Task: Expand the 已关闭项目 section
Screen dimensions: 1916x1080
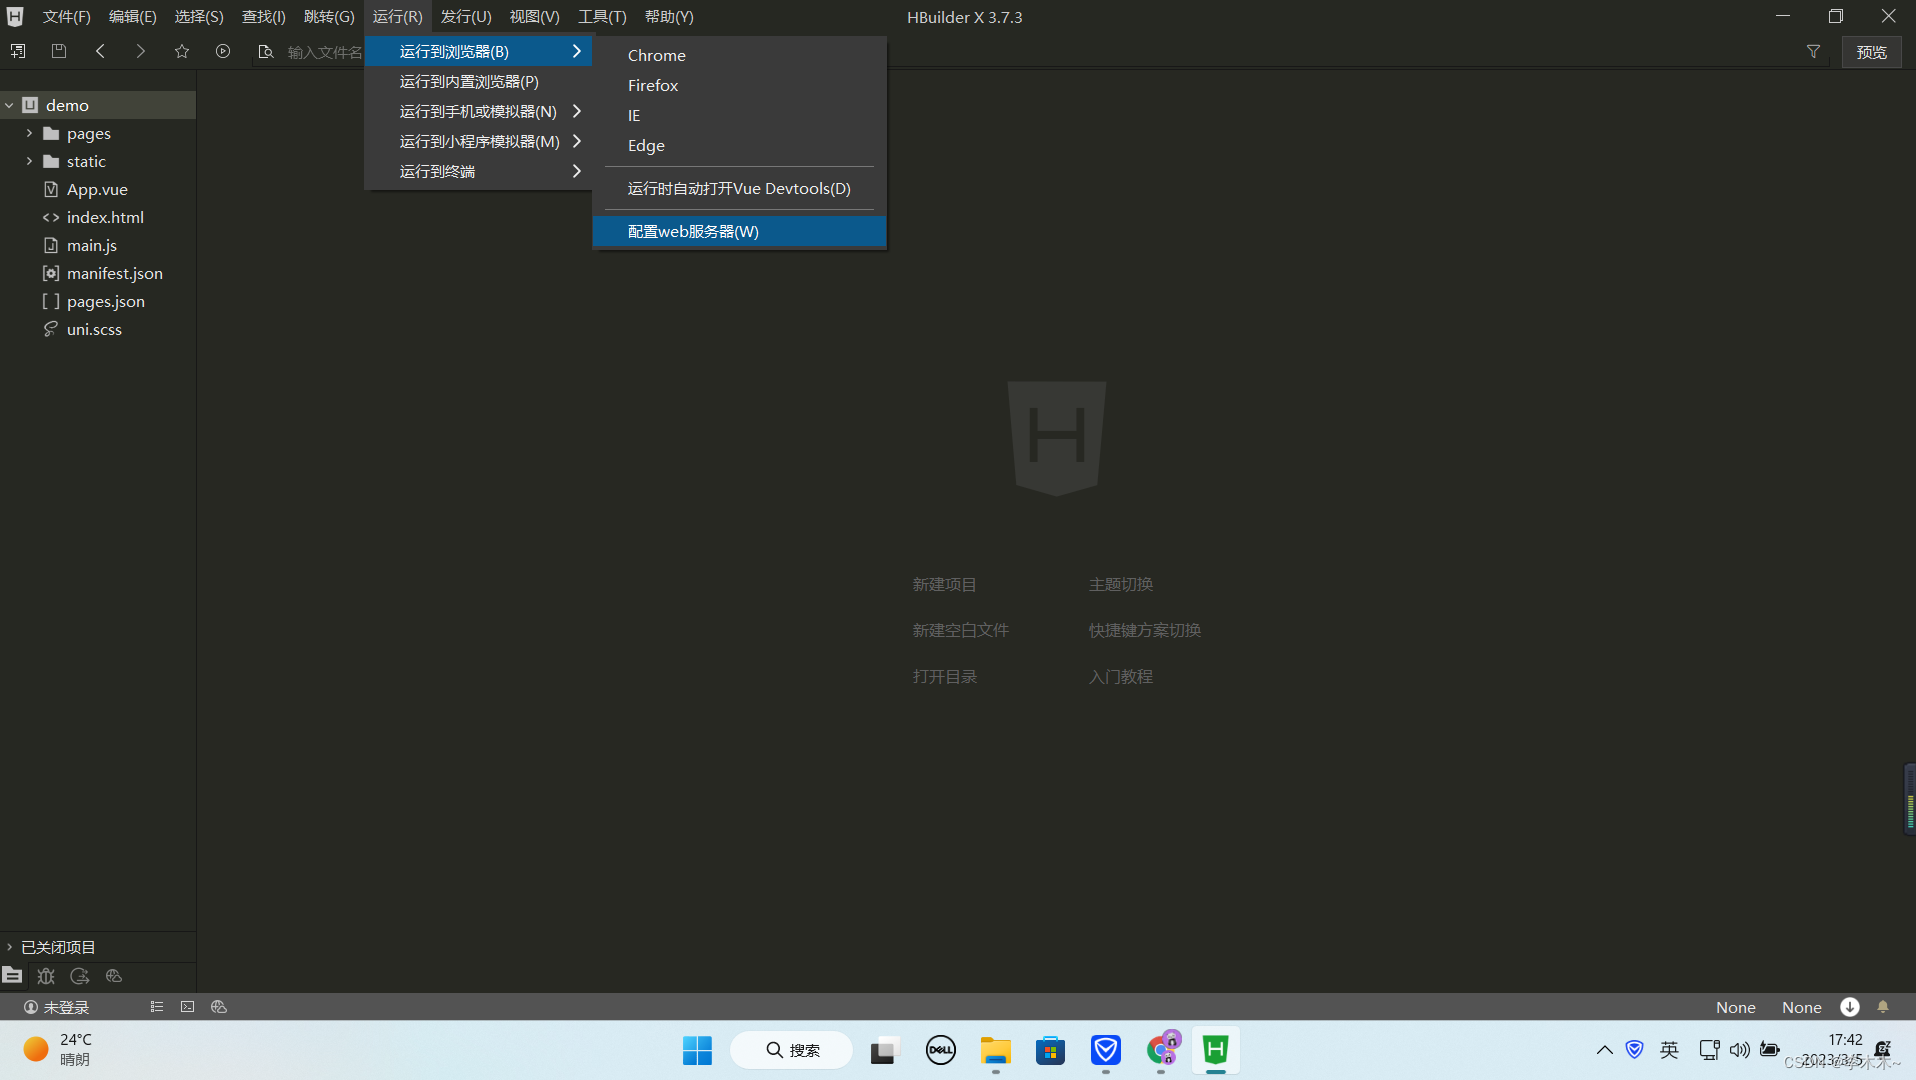Action: pyautogui.click(x=10, y=947)
